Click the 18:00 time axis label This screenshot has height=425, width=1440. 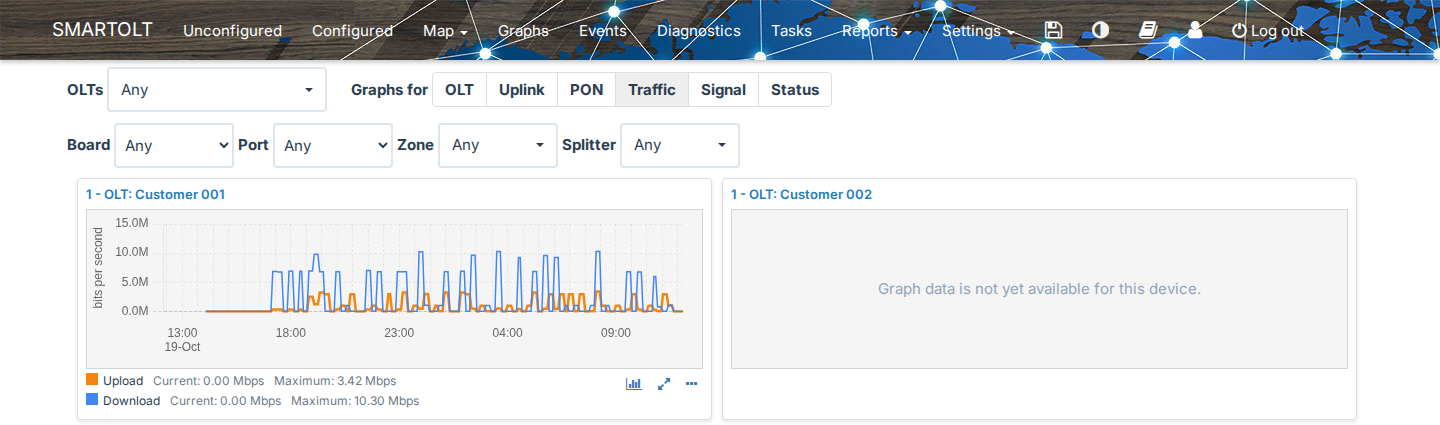click(291, 333)
